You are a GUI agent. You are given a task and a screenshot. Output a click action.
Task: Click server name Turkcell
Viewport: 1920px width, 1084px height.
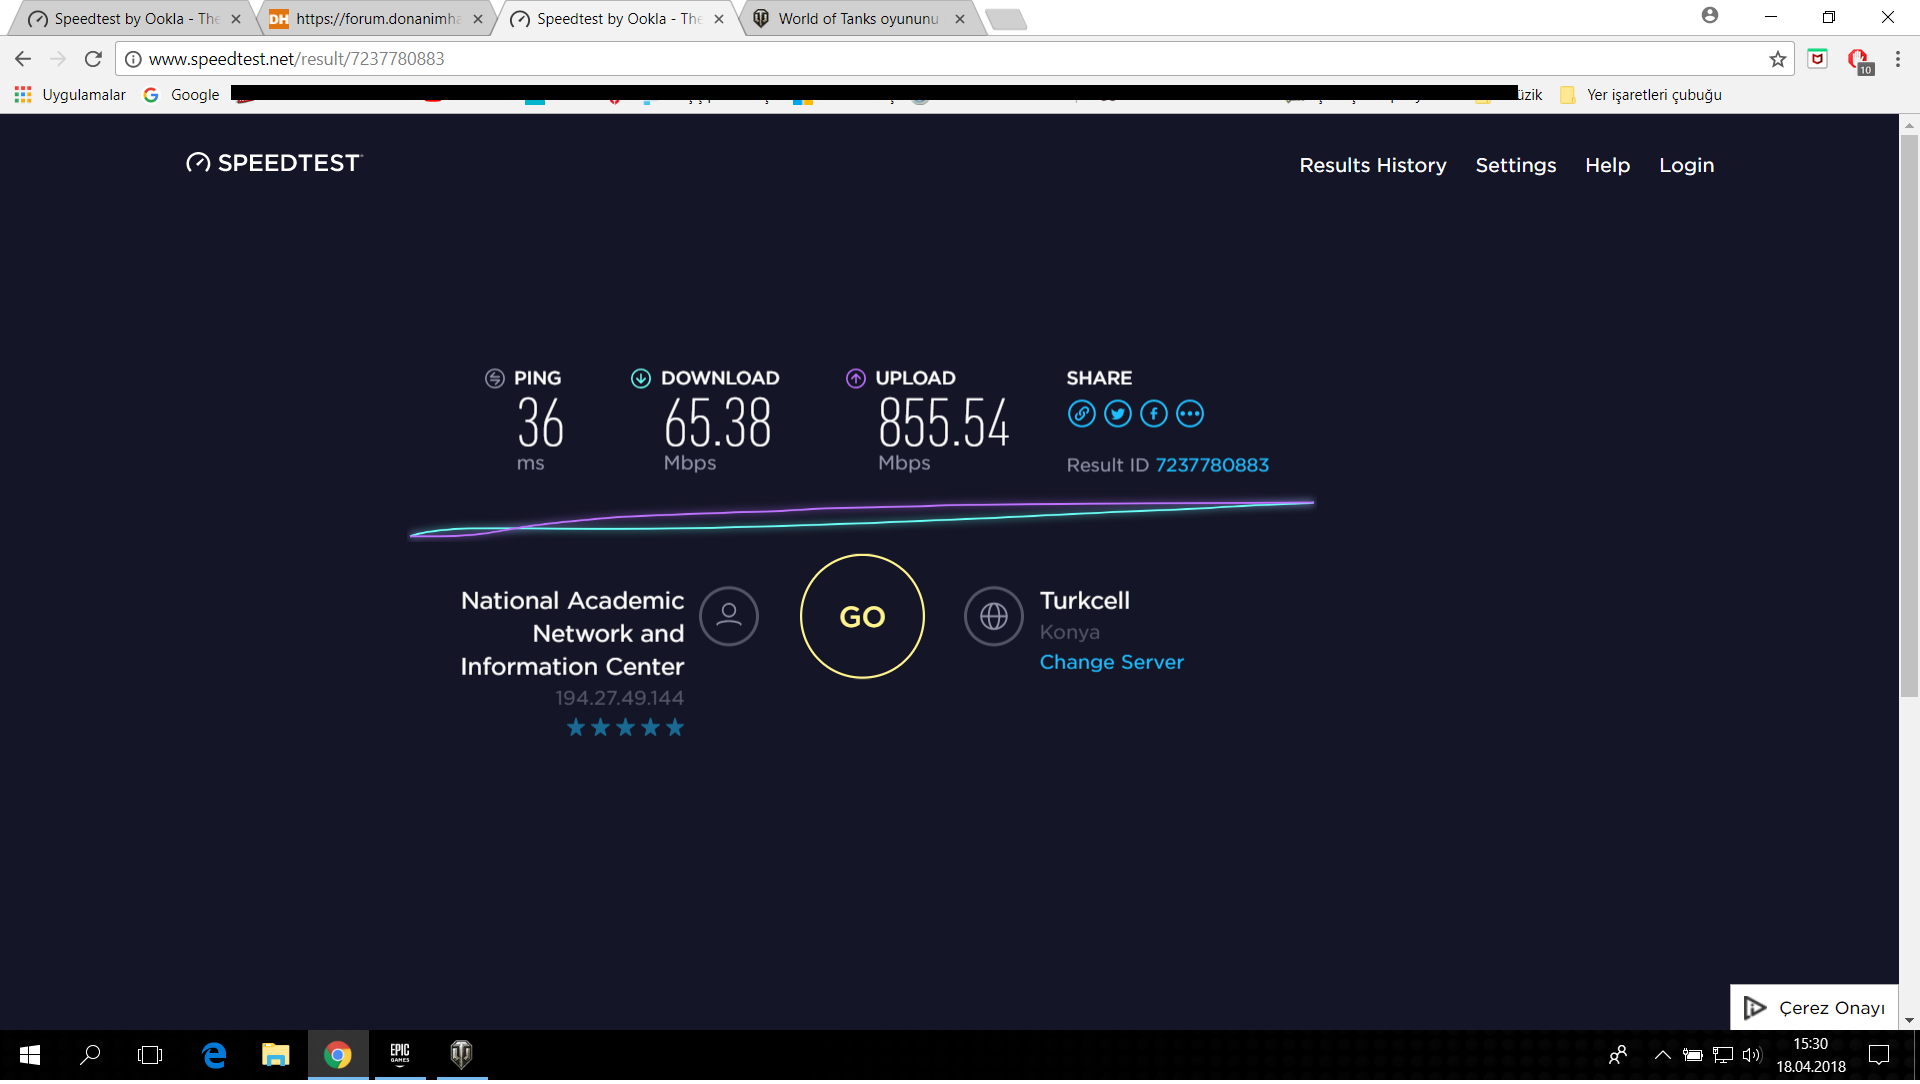click(x=1084, y=601)
